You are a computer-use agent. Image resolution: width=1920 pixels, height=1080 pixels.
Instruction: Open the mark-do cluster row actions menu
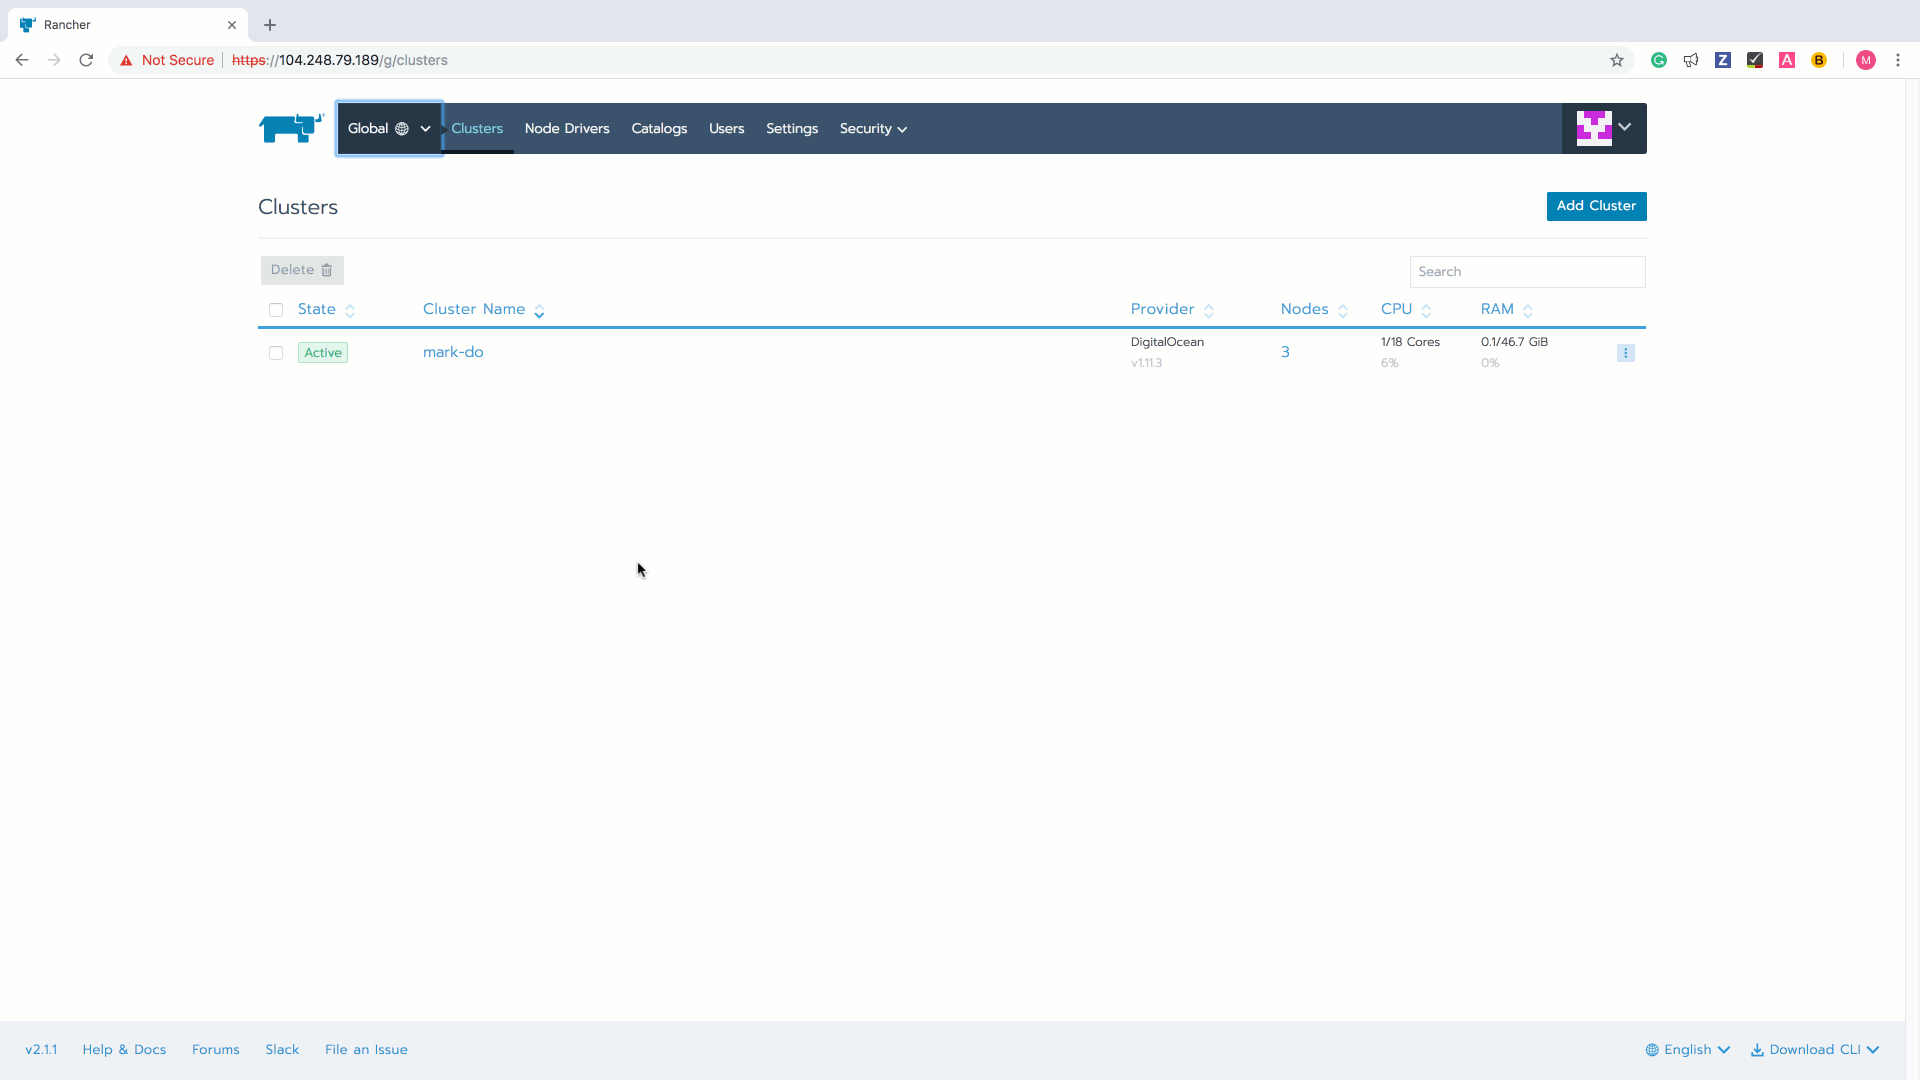1626,352
